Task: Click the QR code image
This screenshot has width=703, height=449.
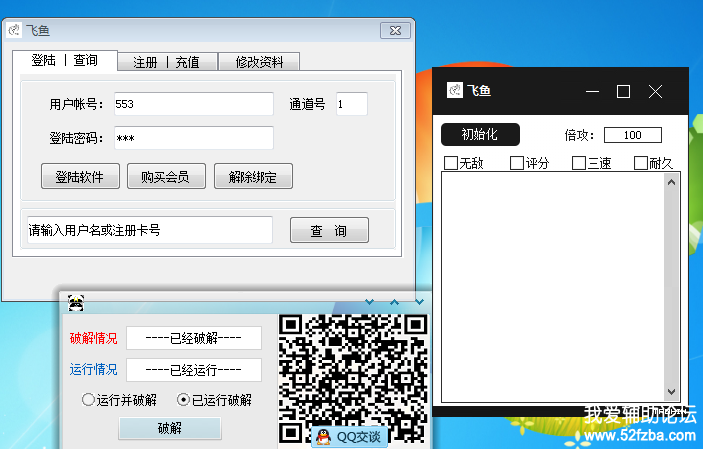Action: click(x=353, y=379)
